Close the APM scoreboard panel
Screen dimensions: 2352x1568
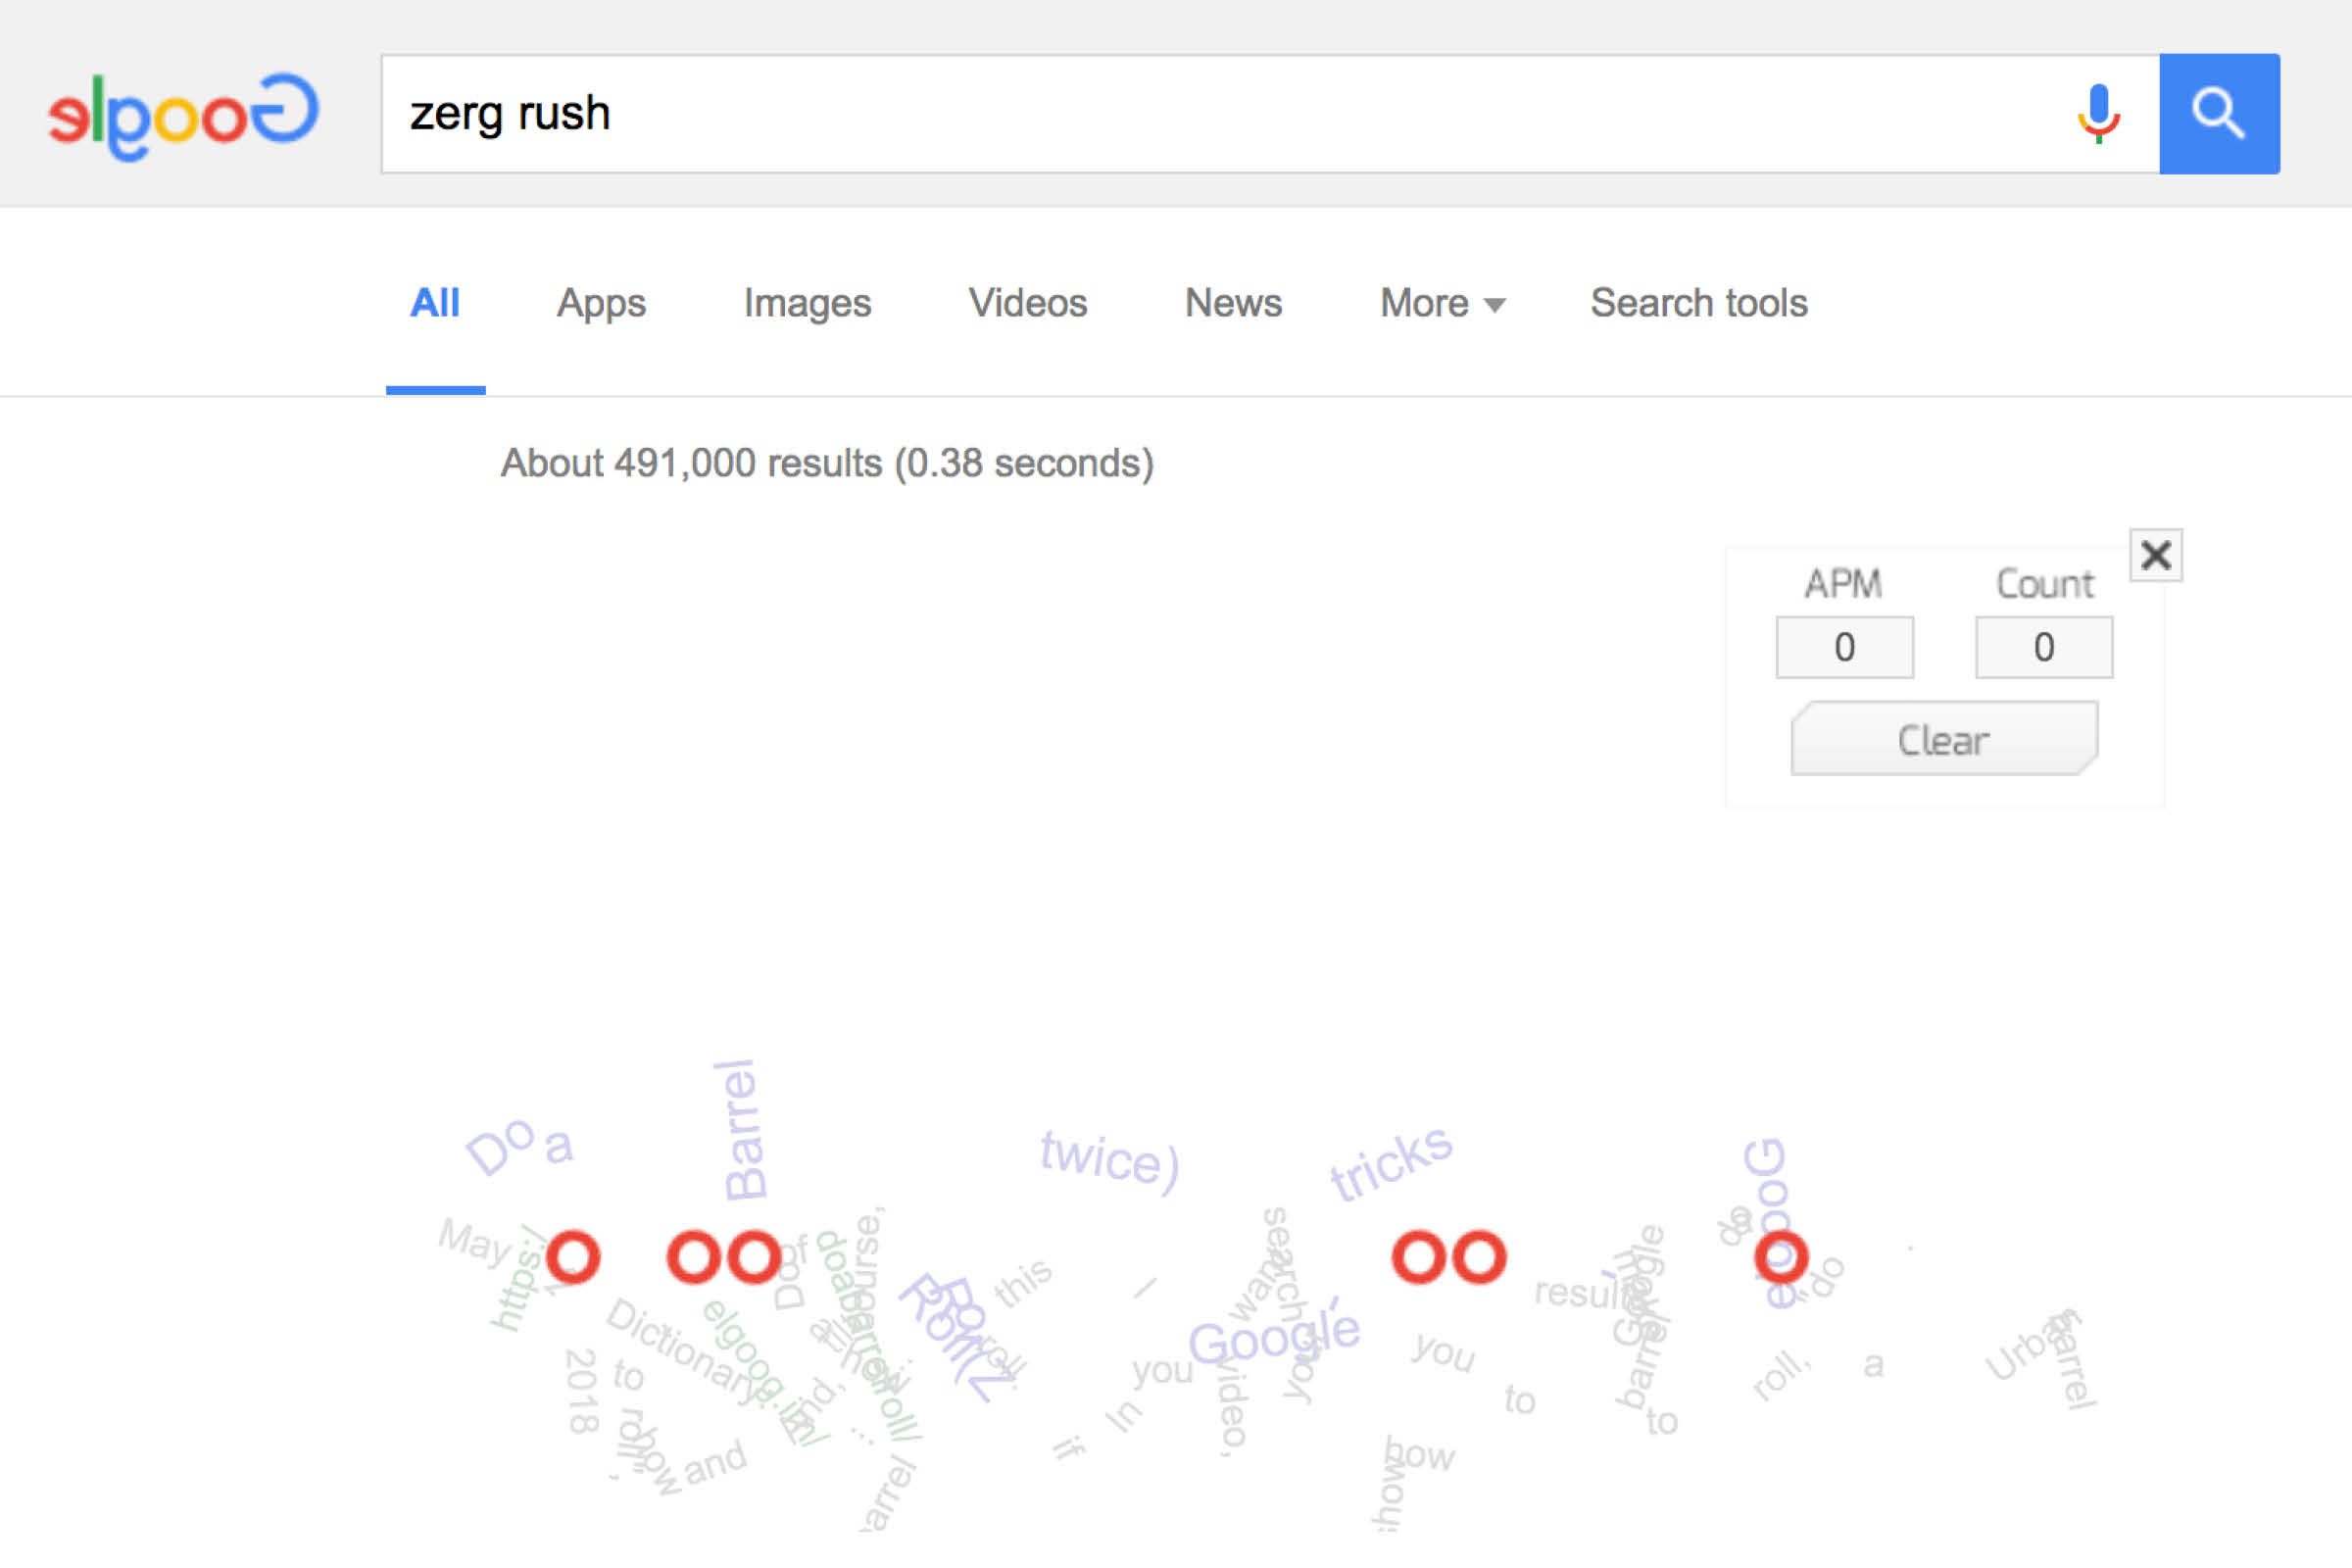tap(2156, 556)
